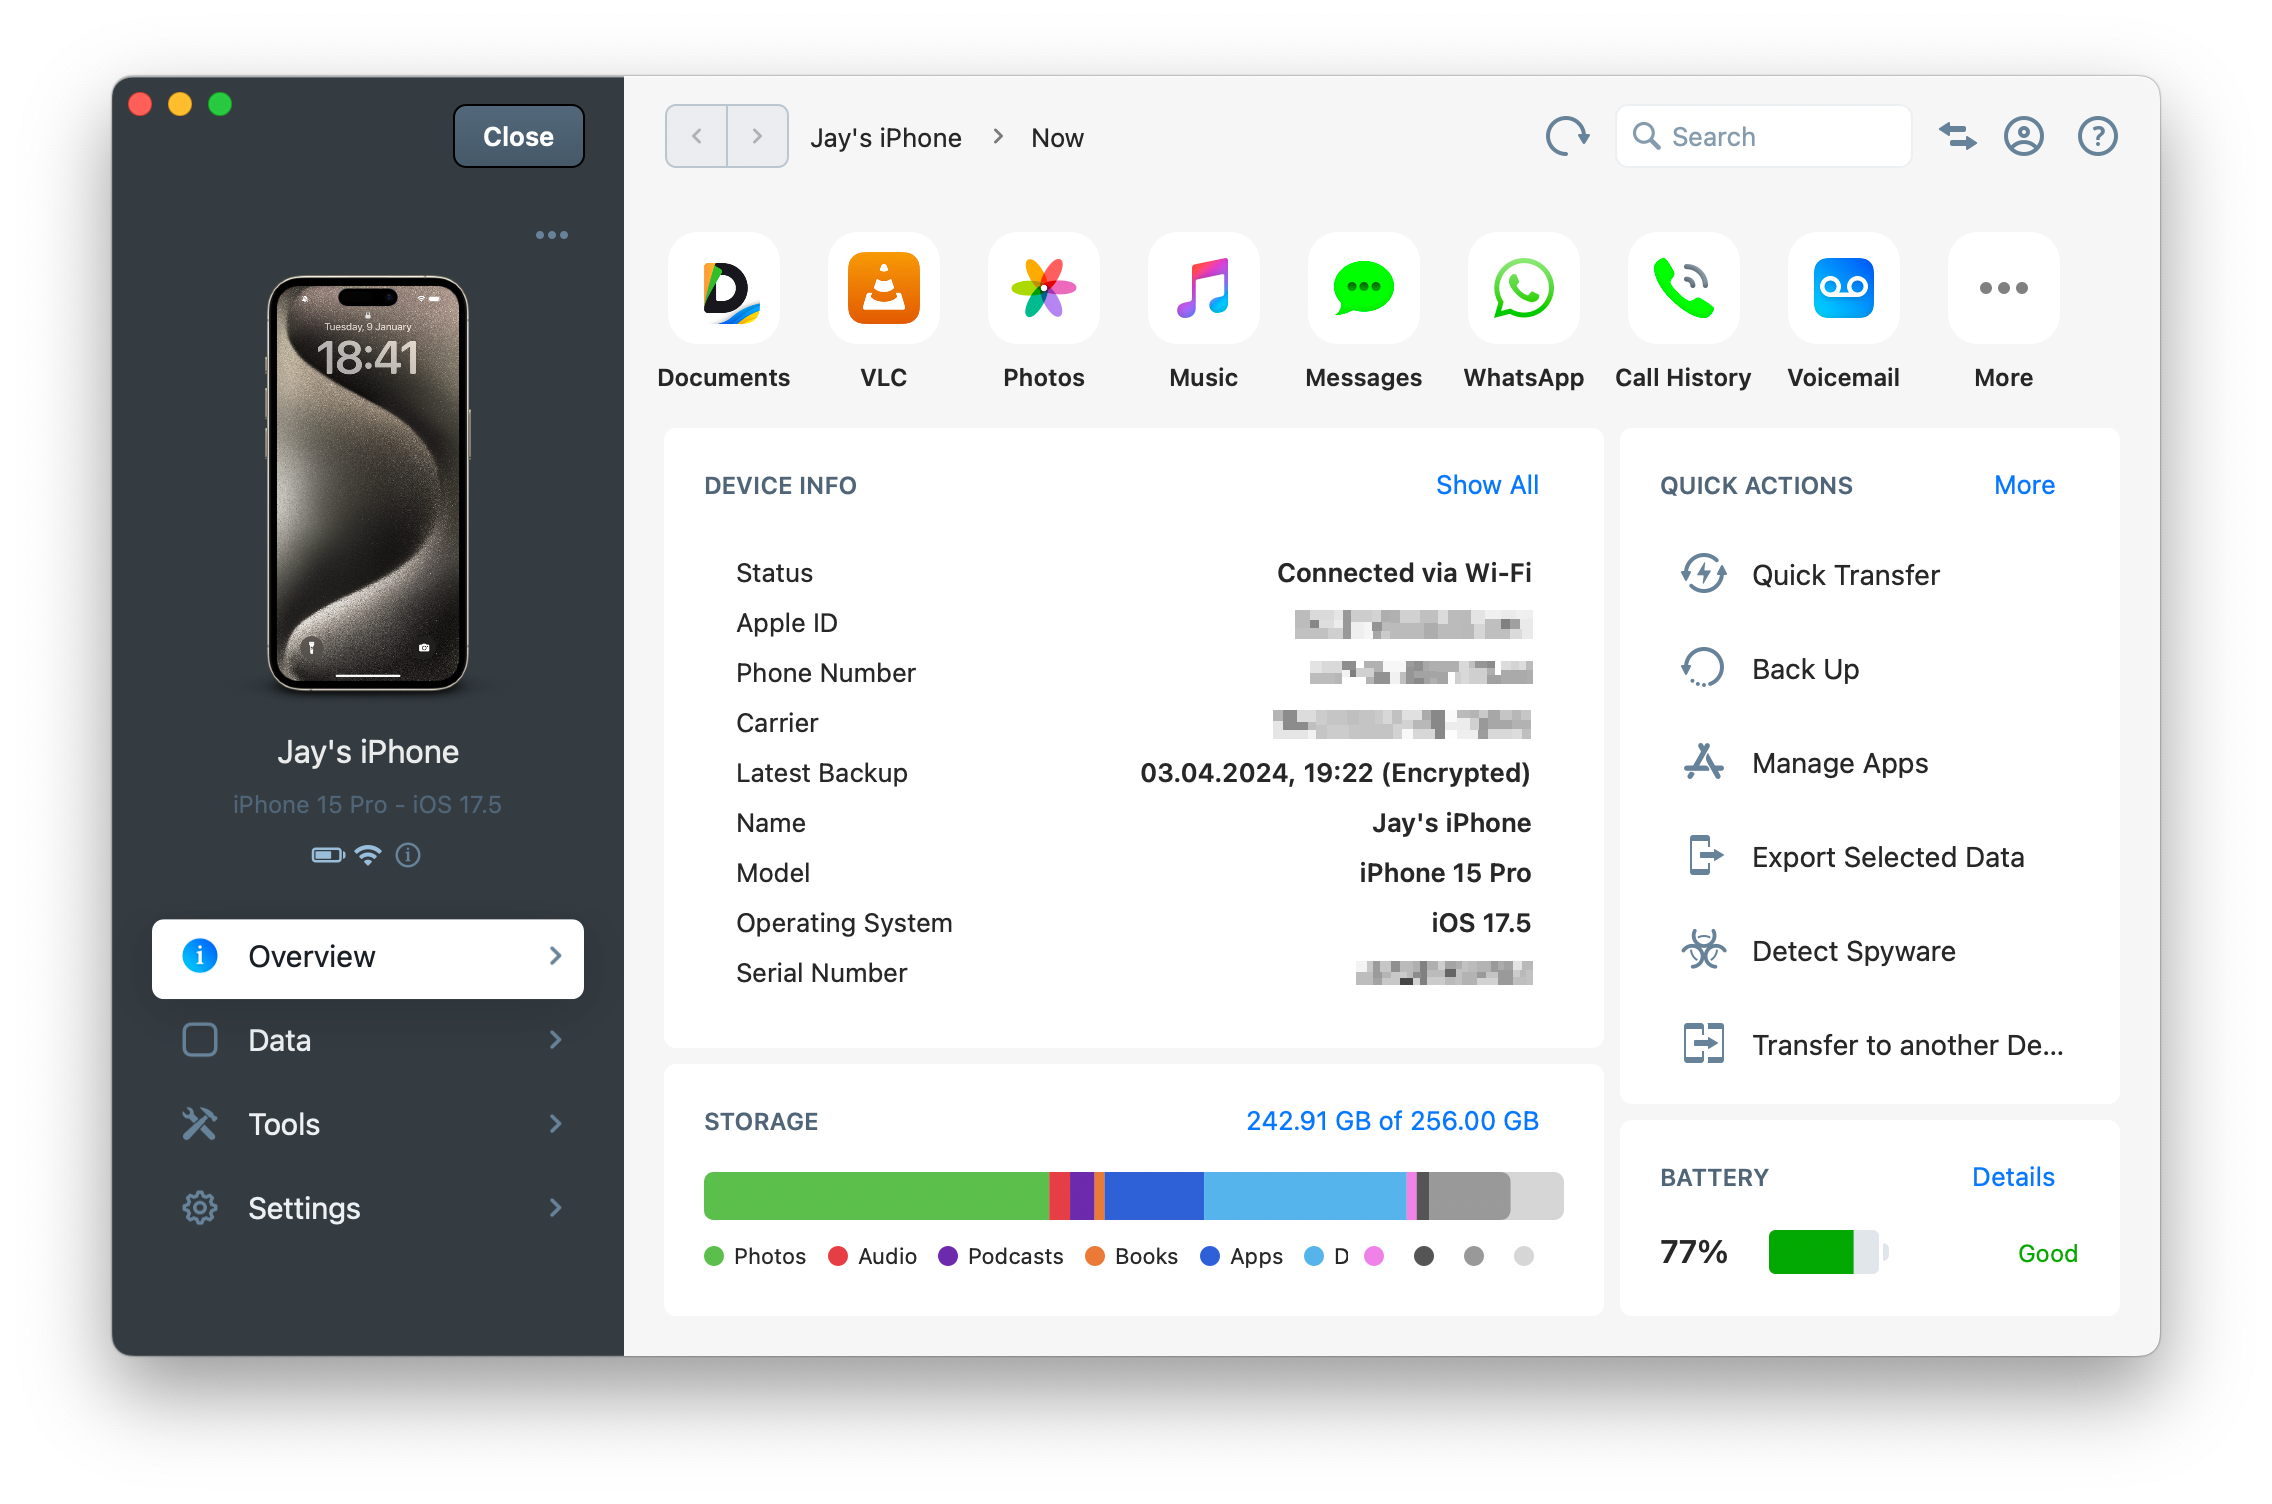Open the Photos app icon
The width and height of the screenshot is (2272, 1504).
1044,288
